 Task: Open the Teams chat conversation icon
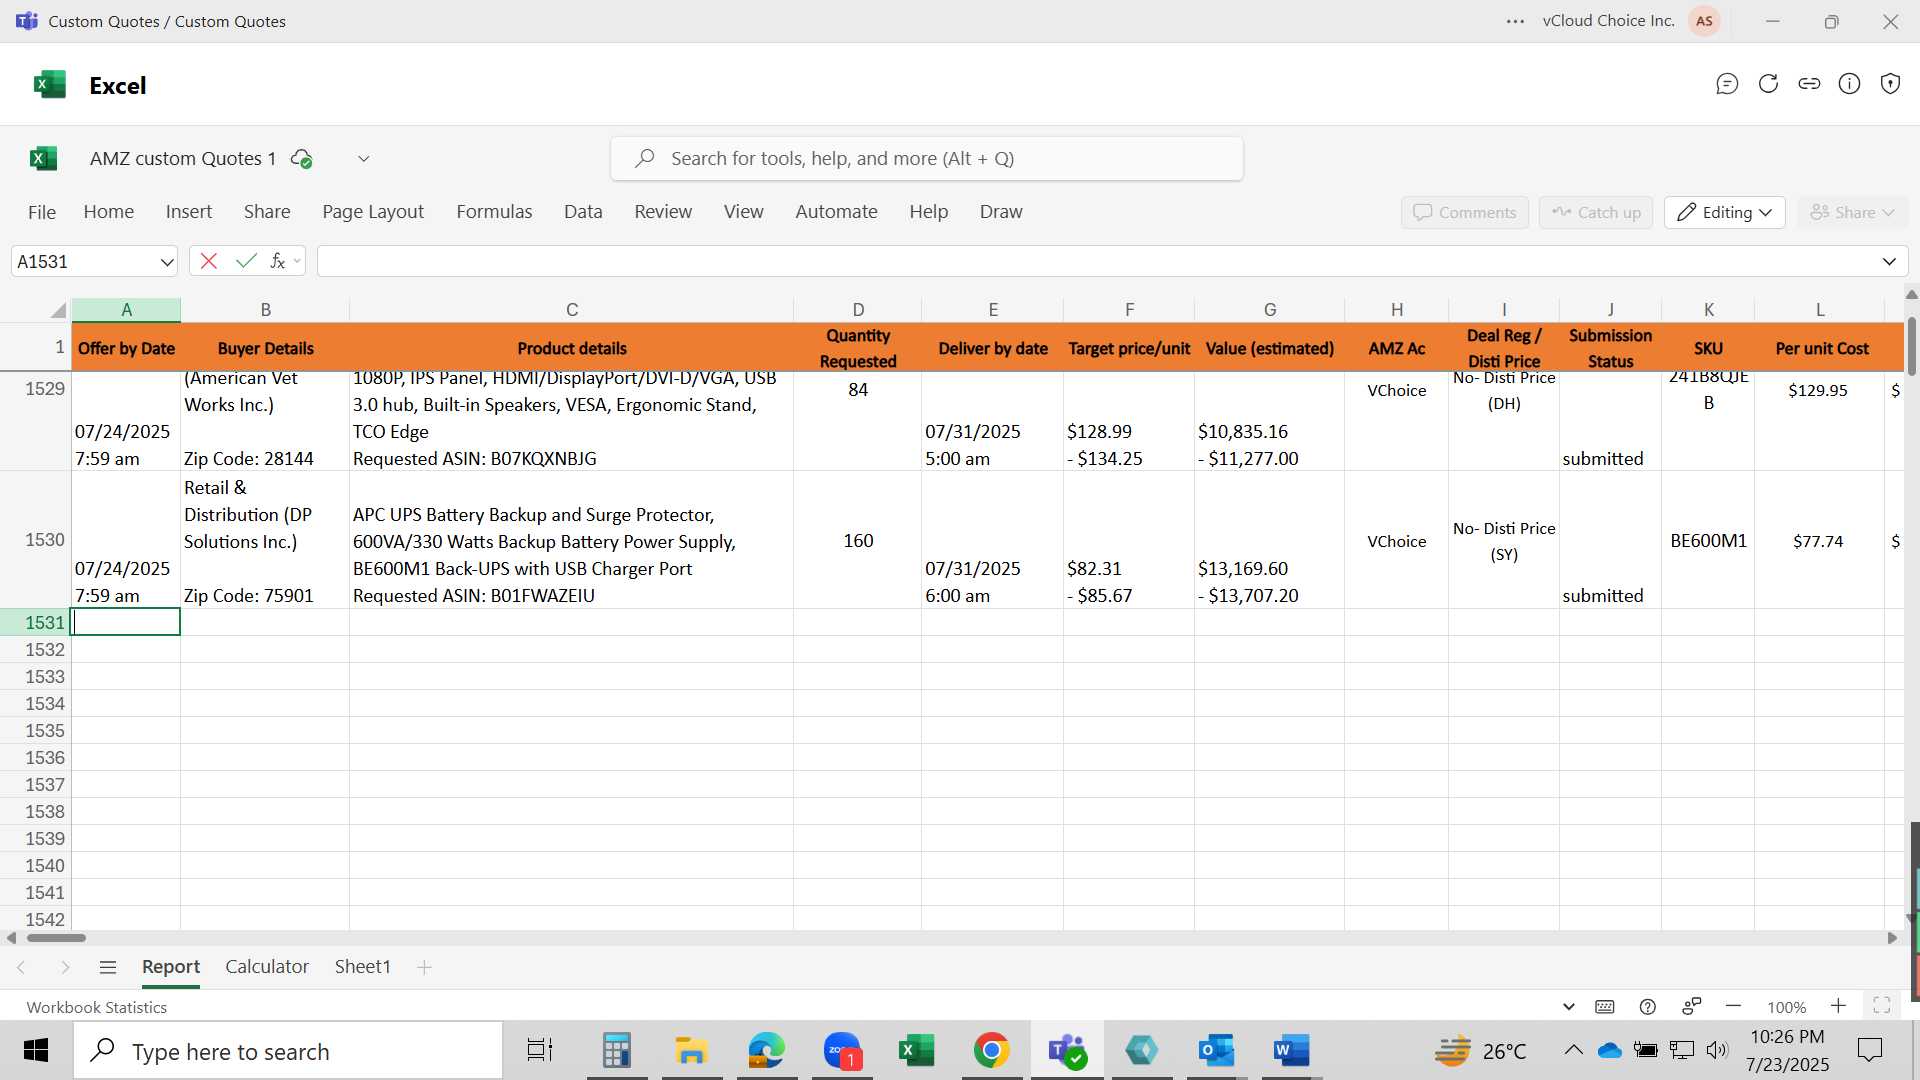[1727, 84]
